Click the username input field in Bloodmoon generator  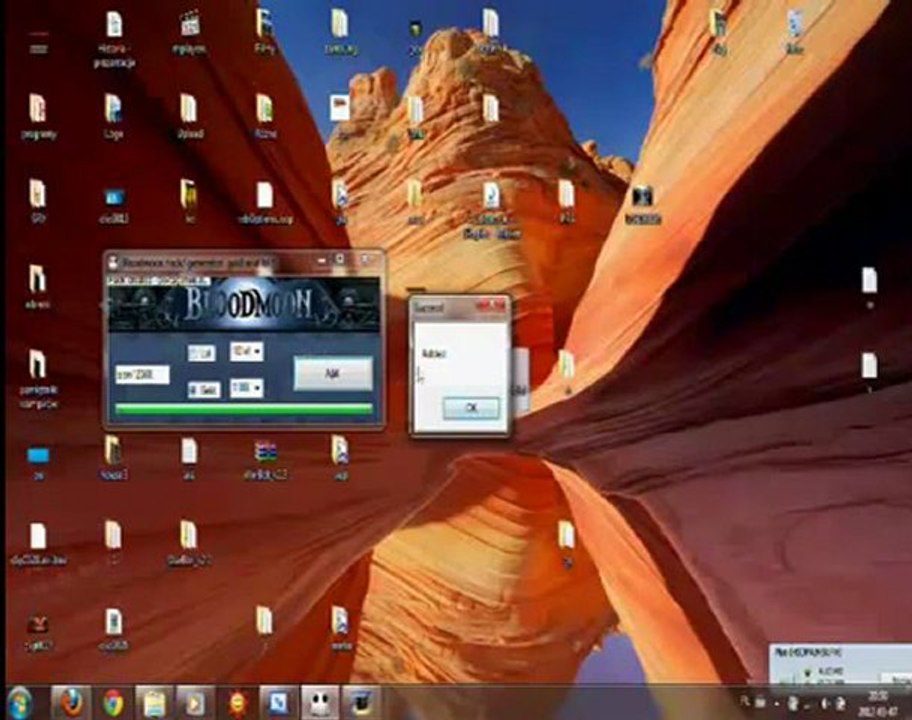[x=142, y=375]
